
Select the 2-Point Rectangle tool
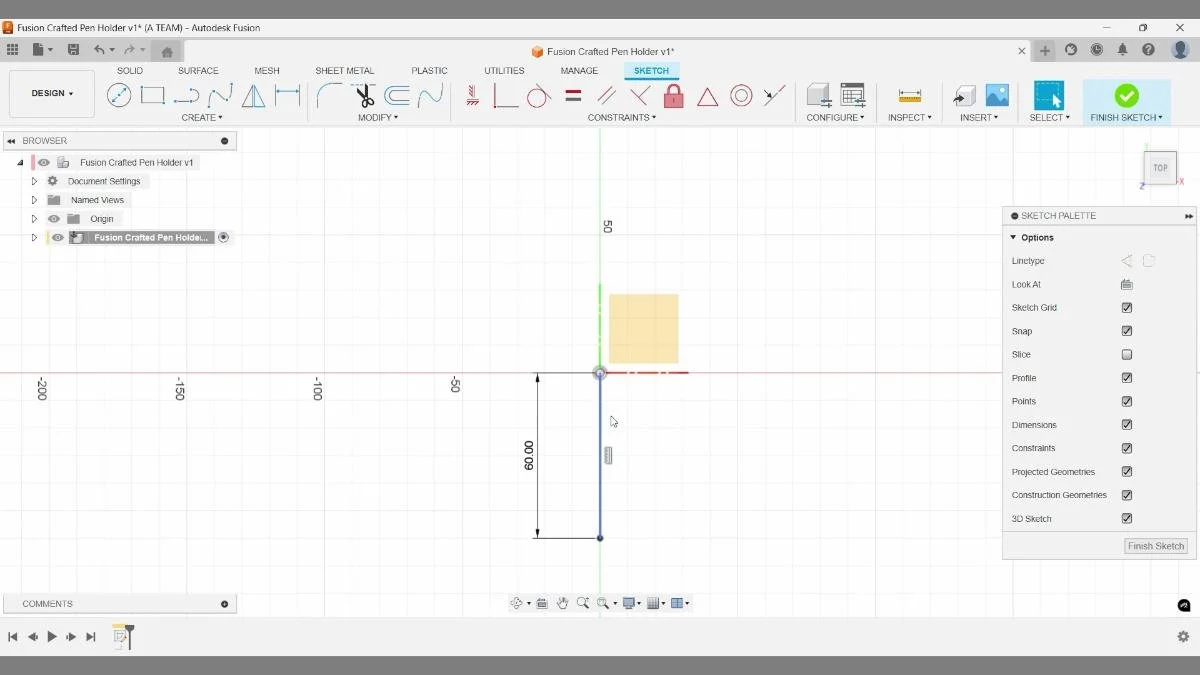pos(152,94)
